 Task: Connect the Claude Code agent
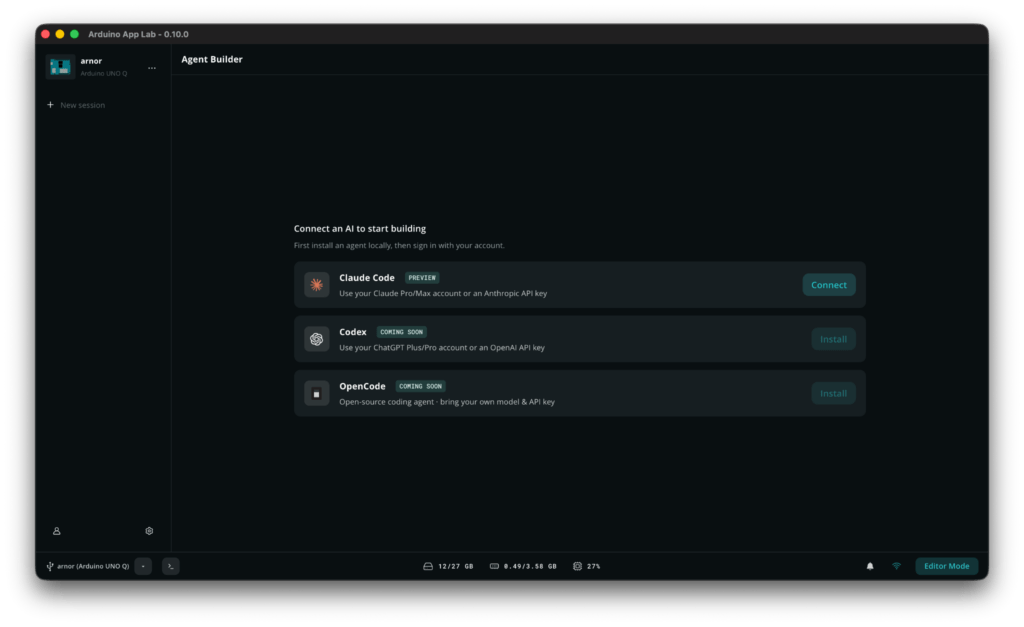[x=829, y=285]
